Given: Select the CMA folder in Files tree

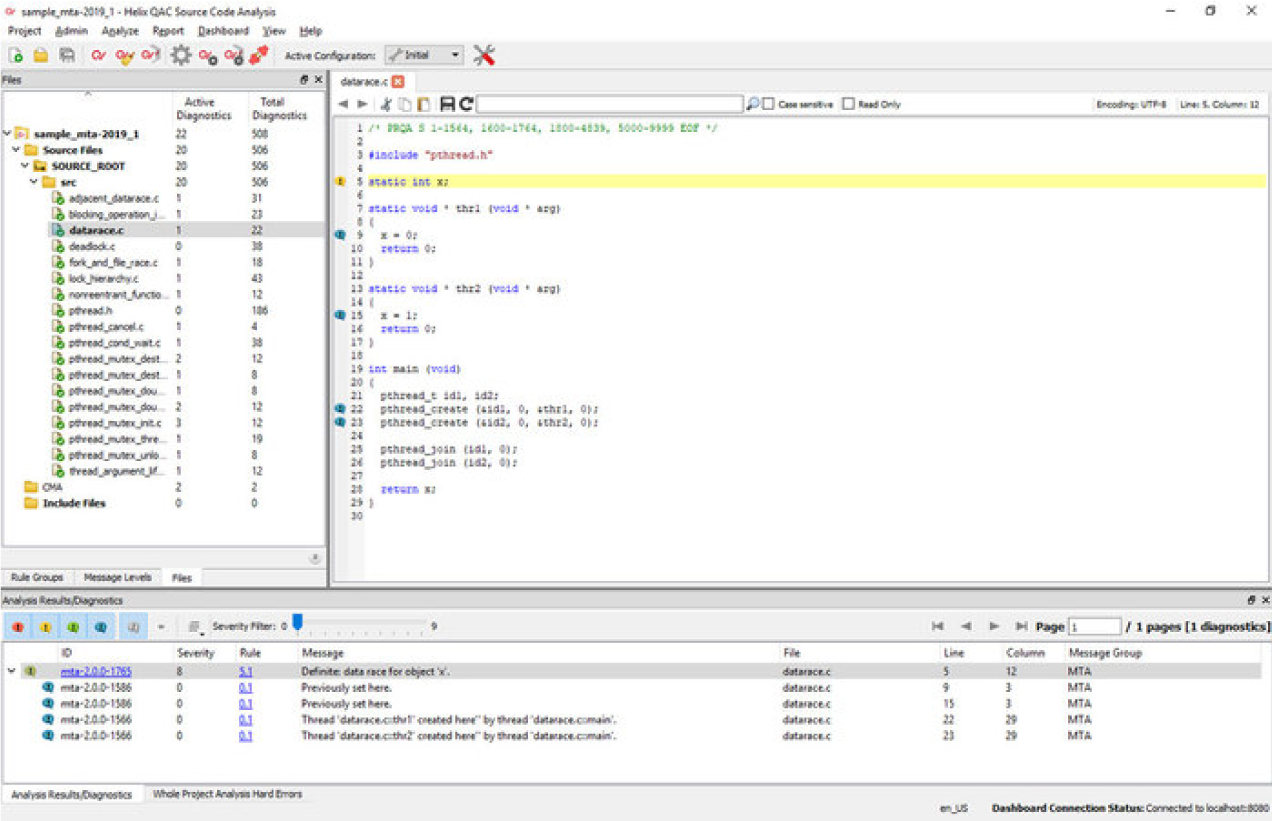Looking at the screenshot, I should [52, 487].
